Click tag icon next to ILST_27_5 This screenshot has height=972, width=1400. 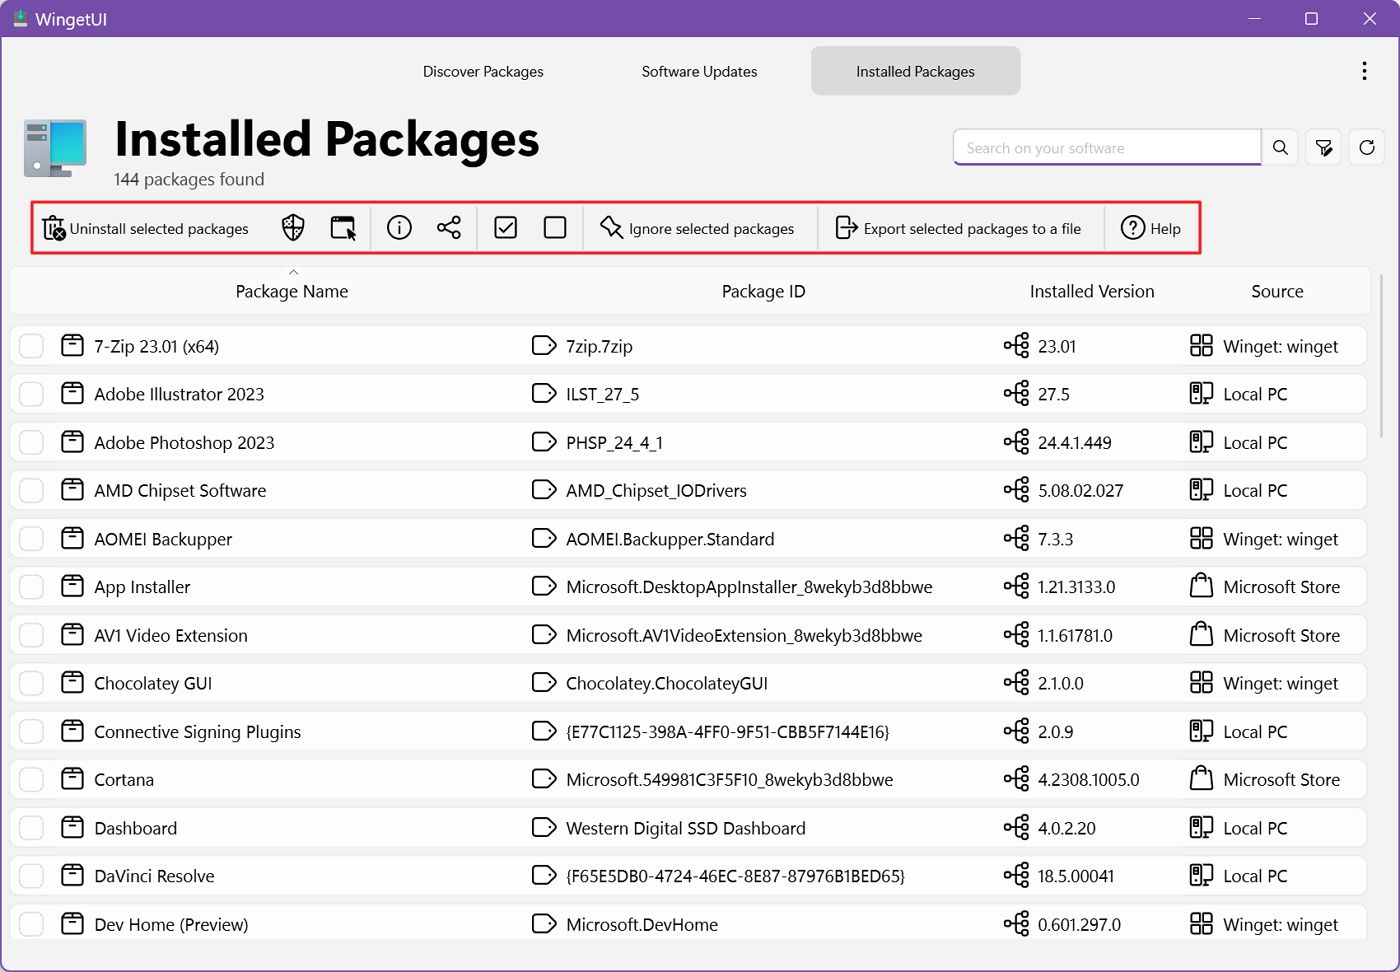click(544, 394)
